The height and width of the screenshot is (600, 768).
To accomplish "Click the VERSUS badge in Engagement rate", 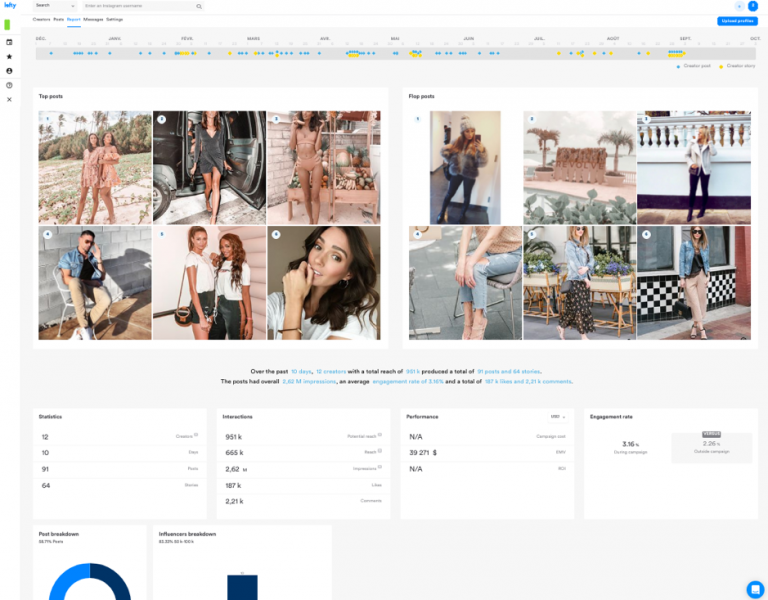I will click(x=711, y=434).
